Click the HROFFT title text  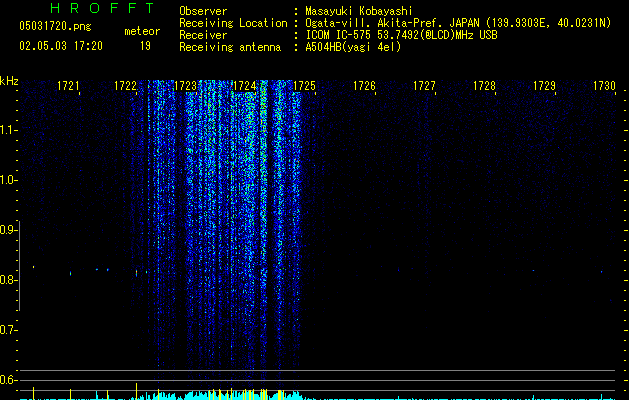[102, 8]
